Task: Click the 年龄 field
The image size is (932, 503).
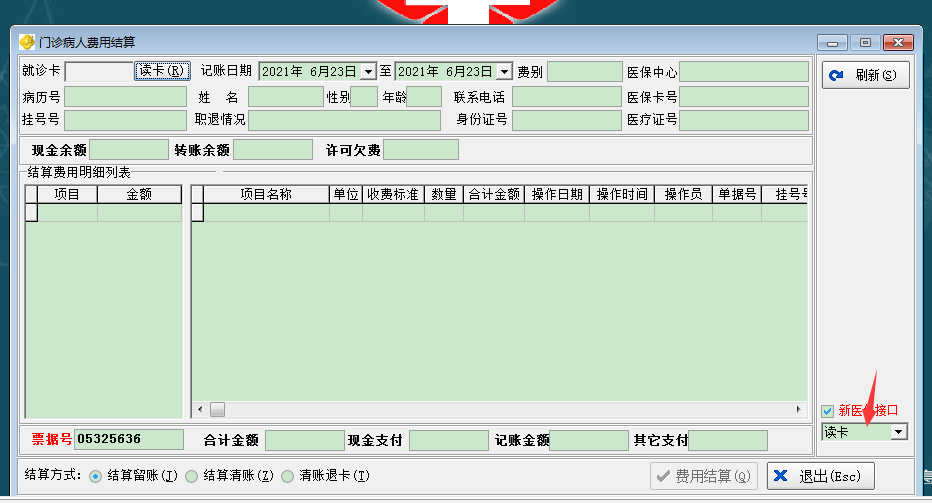Action: point(424,97)
